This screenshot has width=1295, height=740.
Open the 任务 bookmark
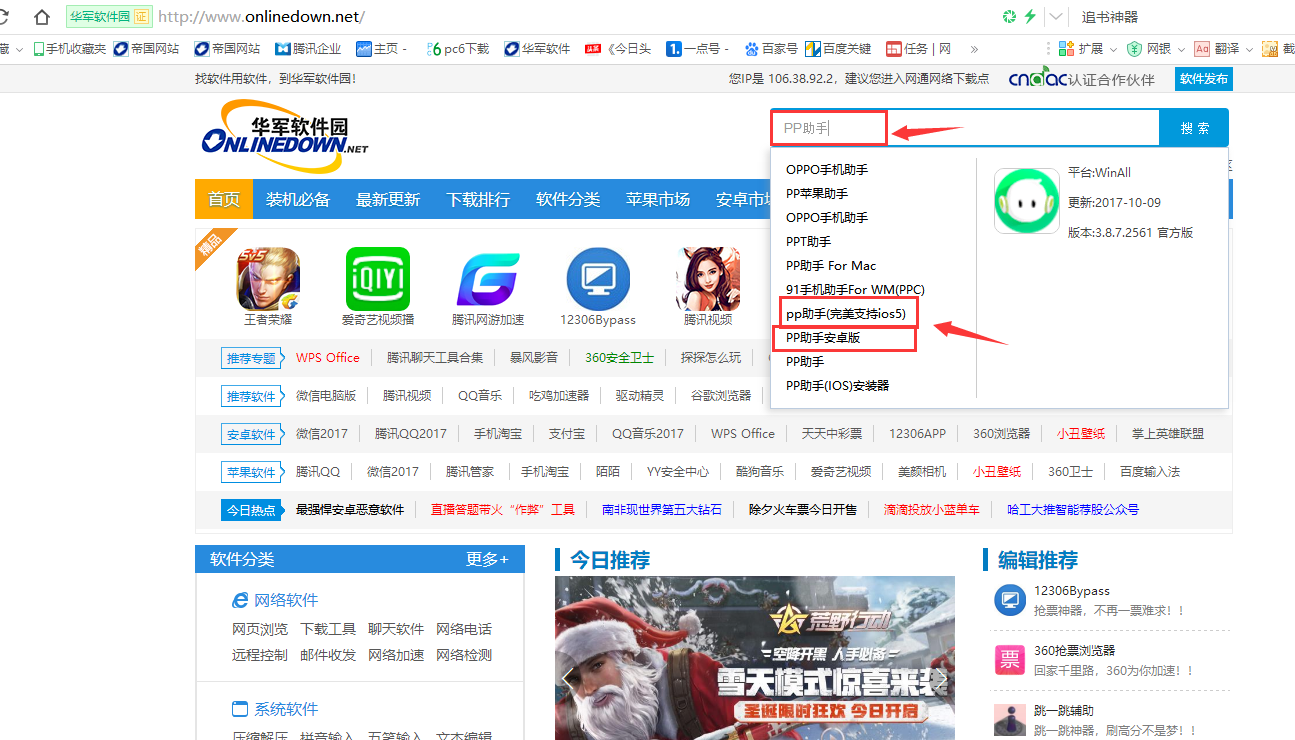click(918, 48)
